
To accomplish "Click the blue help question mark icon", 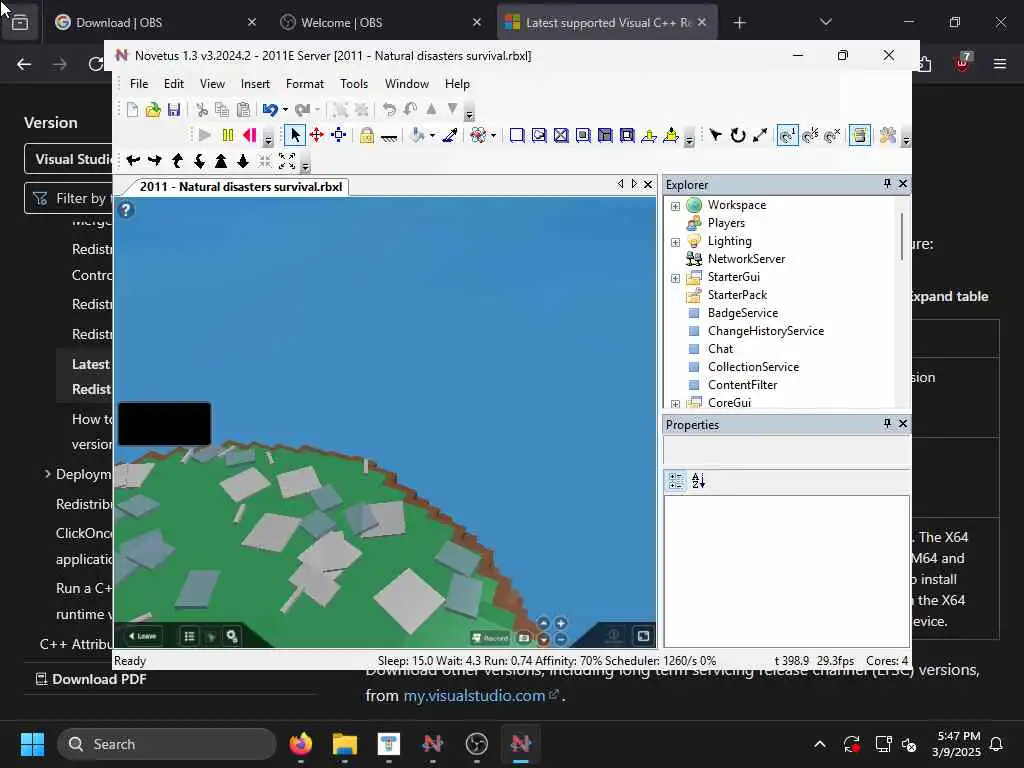I will pos(126,210).
